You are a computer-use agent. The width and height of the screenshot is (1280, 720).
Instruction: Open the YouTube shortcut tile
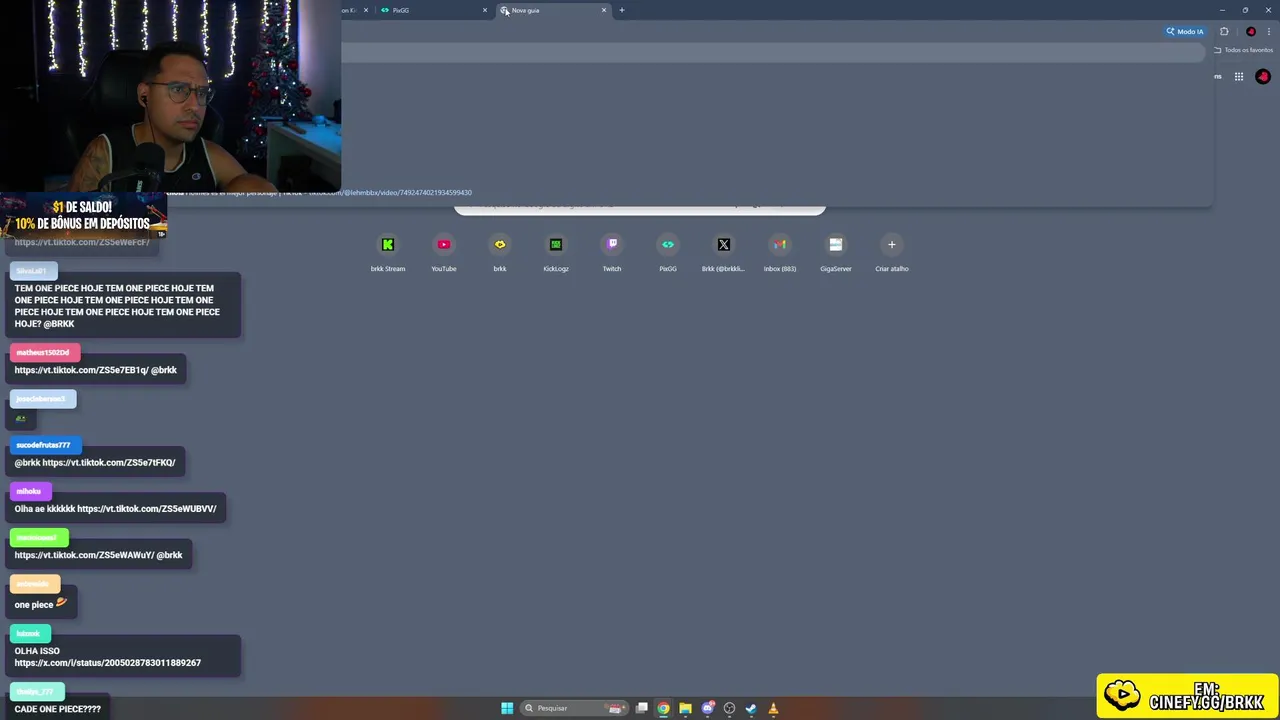coord(444,252)
